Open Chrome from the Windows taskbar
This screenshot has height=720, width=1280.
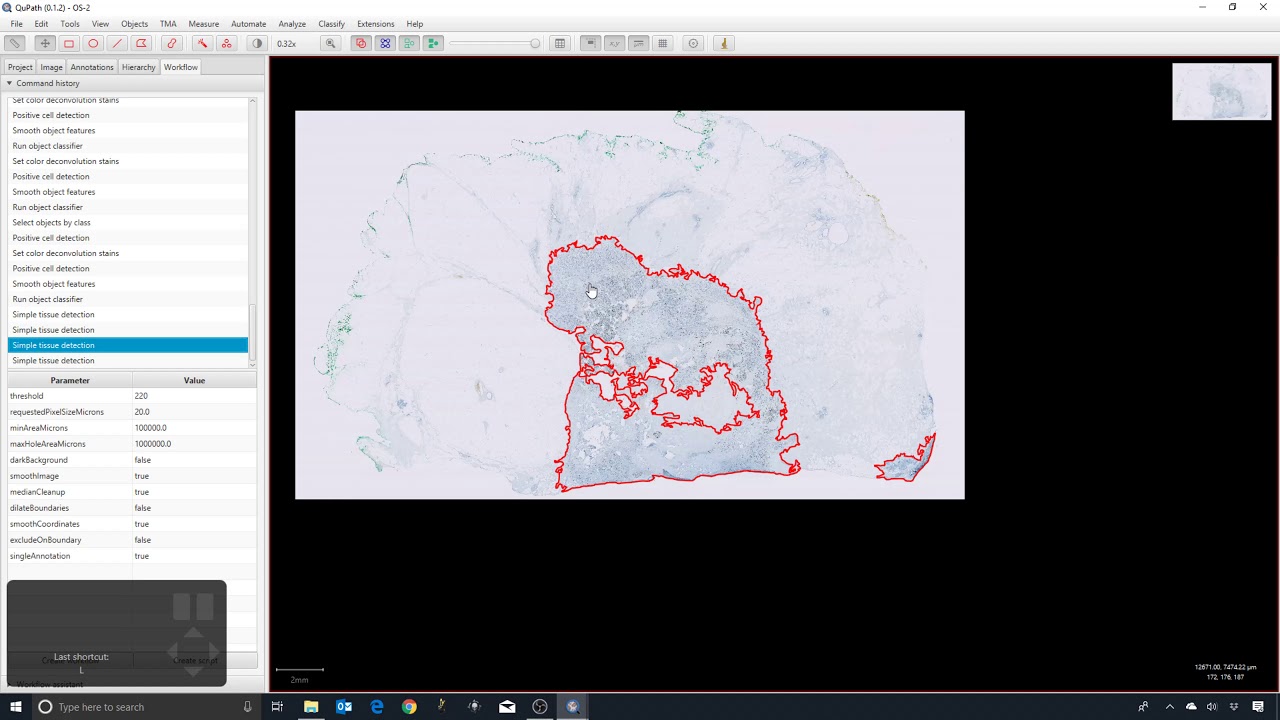click(409, 707)
